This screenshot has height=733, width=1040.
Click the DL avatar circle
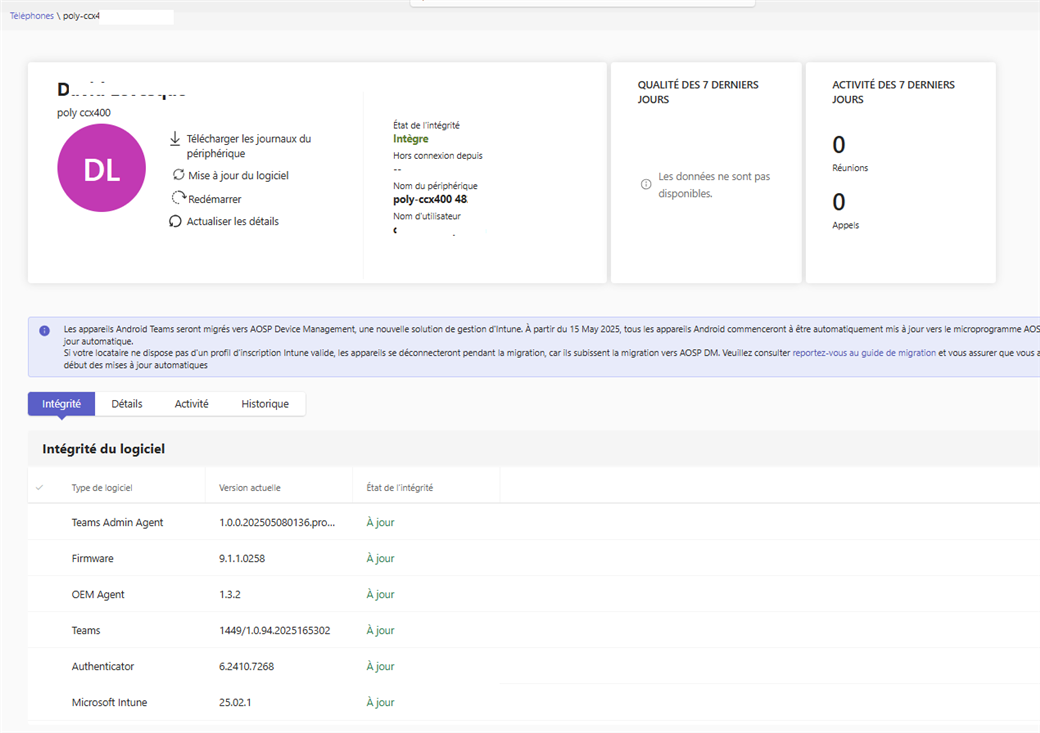tap(101, 168)
